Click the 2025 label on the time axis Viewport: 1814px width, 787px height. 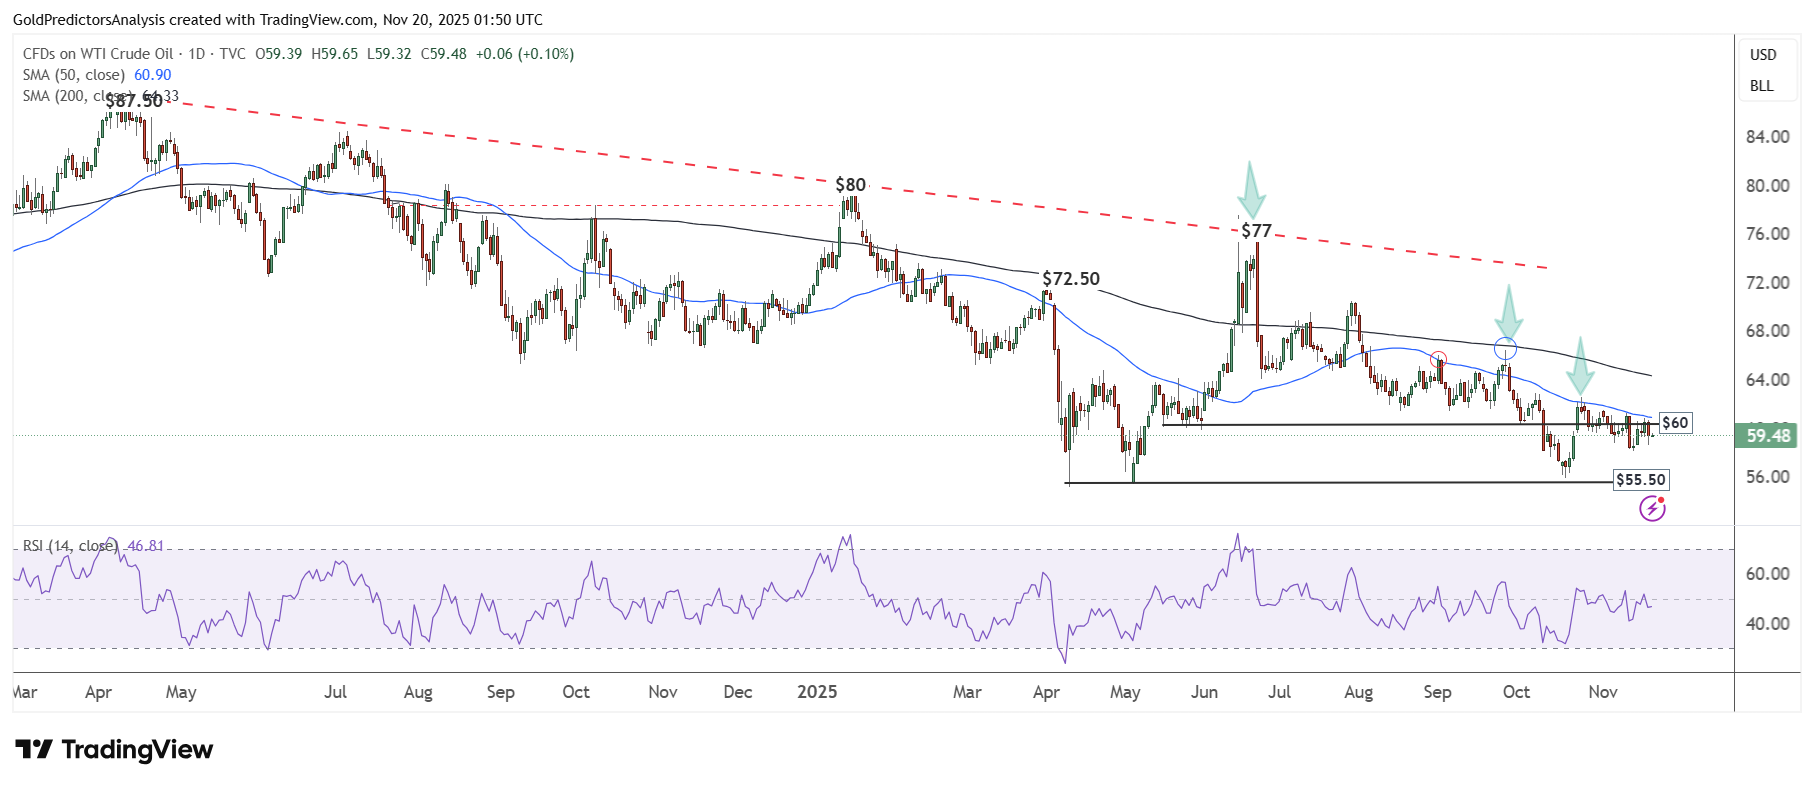pyautogui.click(x=817, y=692)
